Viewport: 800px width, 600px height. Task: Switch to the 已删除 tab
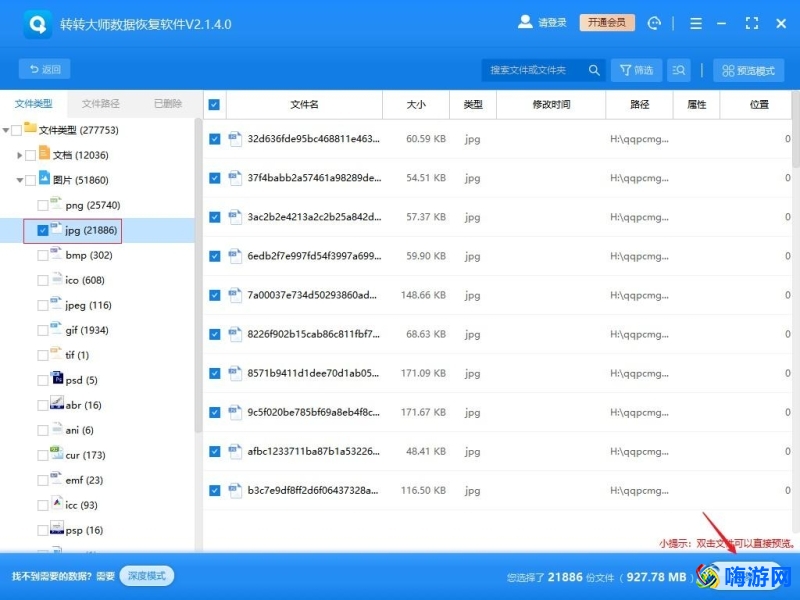pyautogui.click(x=168, y=104)
